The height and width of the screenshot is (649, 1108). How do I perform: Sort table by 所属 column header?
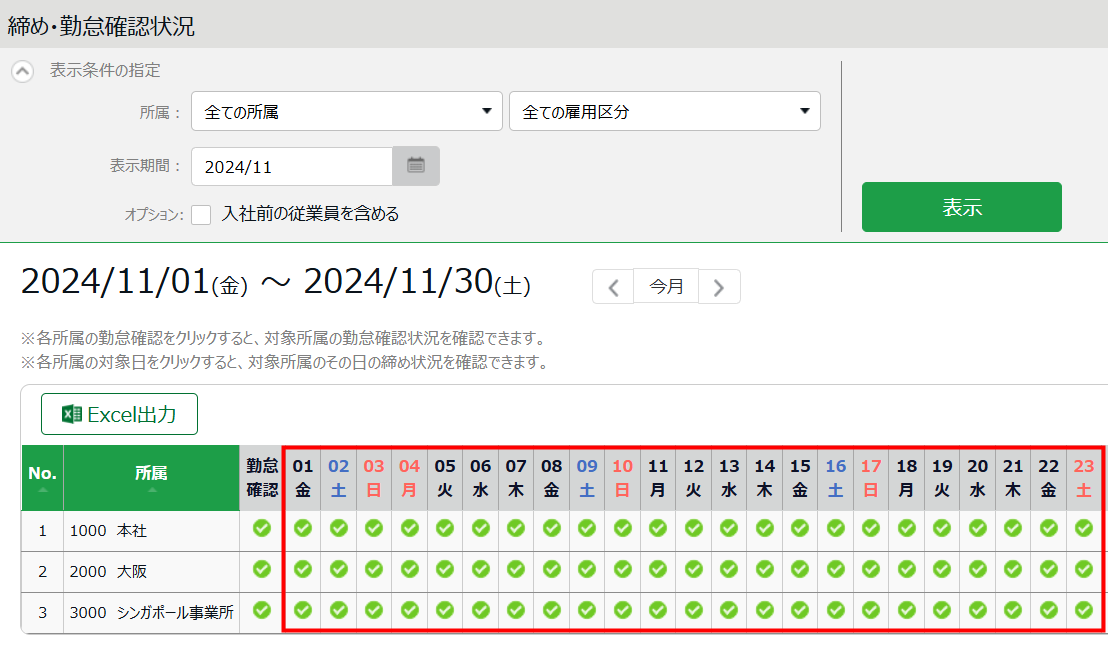coord(151,478)
